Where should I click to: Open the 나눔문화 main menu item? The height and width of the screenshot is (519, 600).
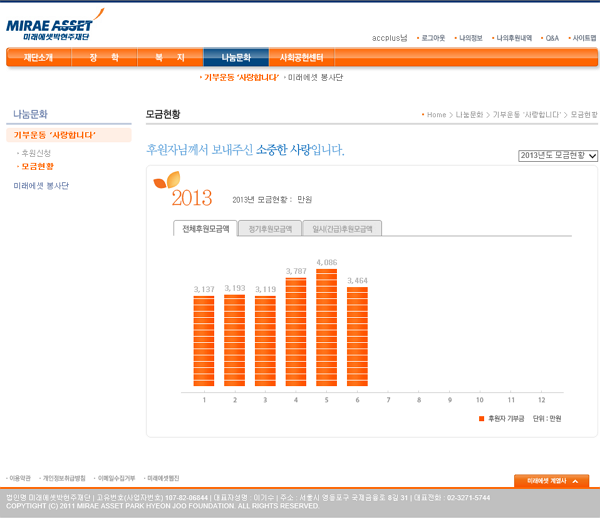pyautogui.click(x=237, y=58)
